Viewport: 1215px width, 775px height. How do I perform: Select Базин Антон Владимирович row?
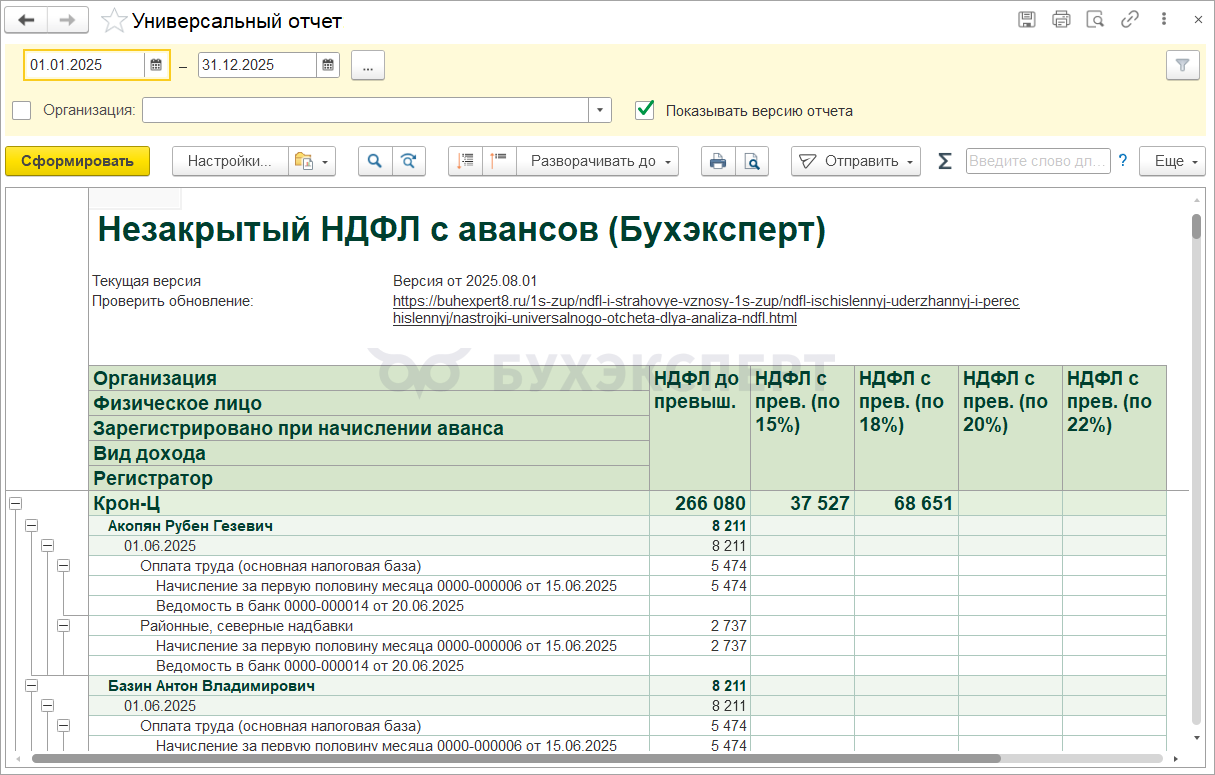coord(369,686)
